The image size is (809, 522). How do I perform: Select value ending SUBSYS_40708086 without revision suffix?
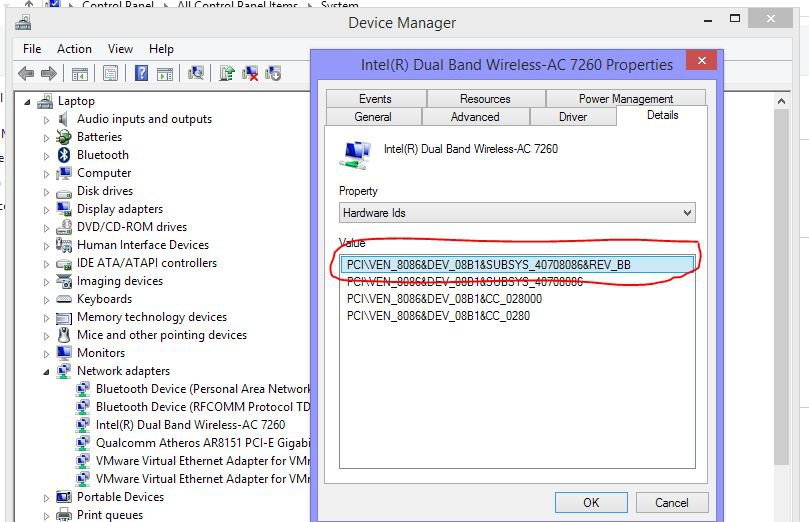coord(465,282)
